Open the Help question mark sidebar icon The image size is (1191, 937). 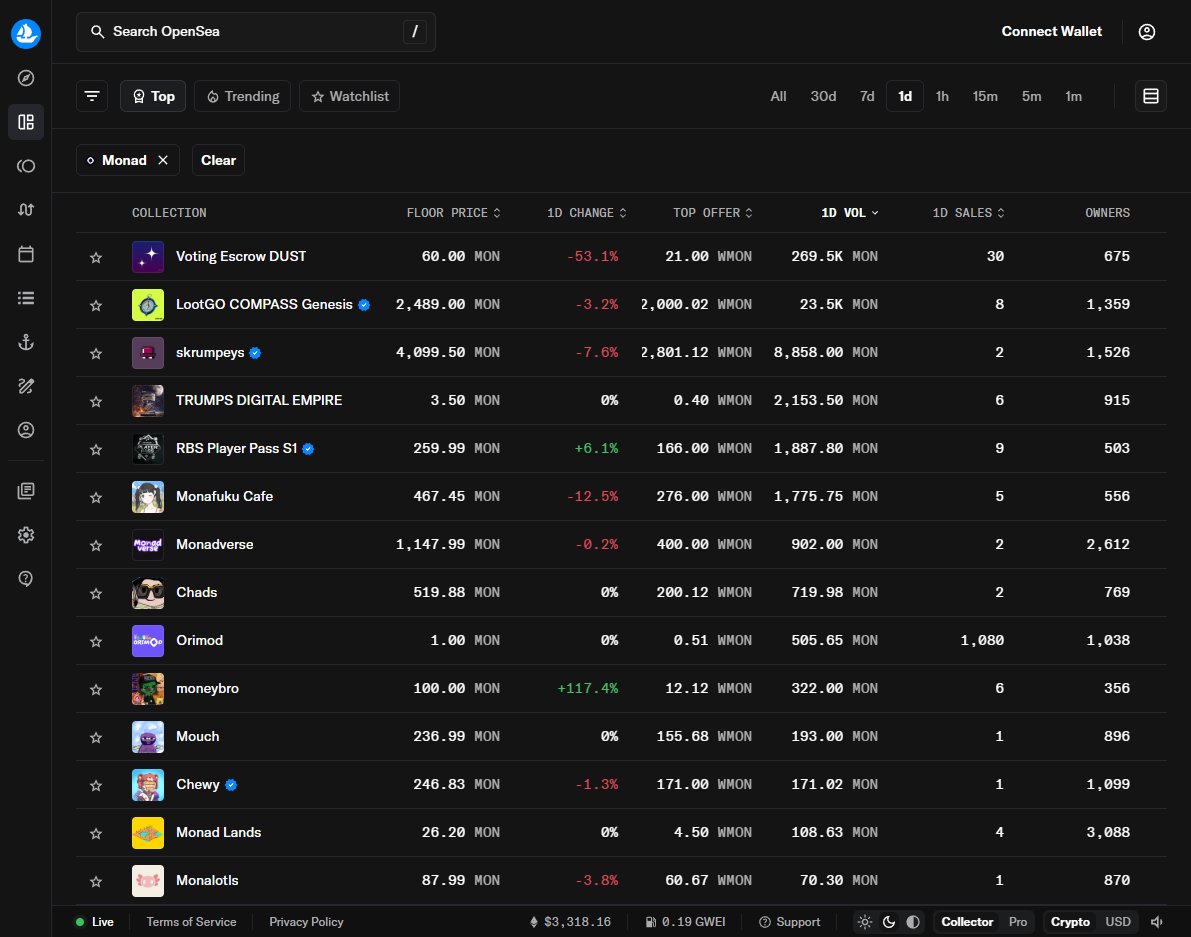coord(26,579)
